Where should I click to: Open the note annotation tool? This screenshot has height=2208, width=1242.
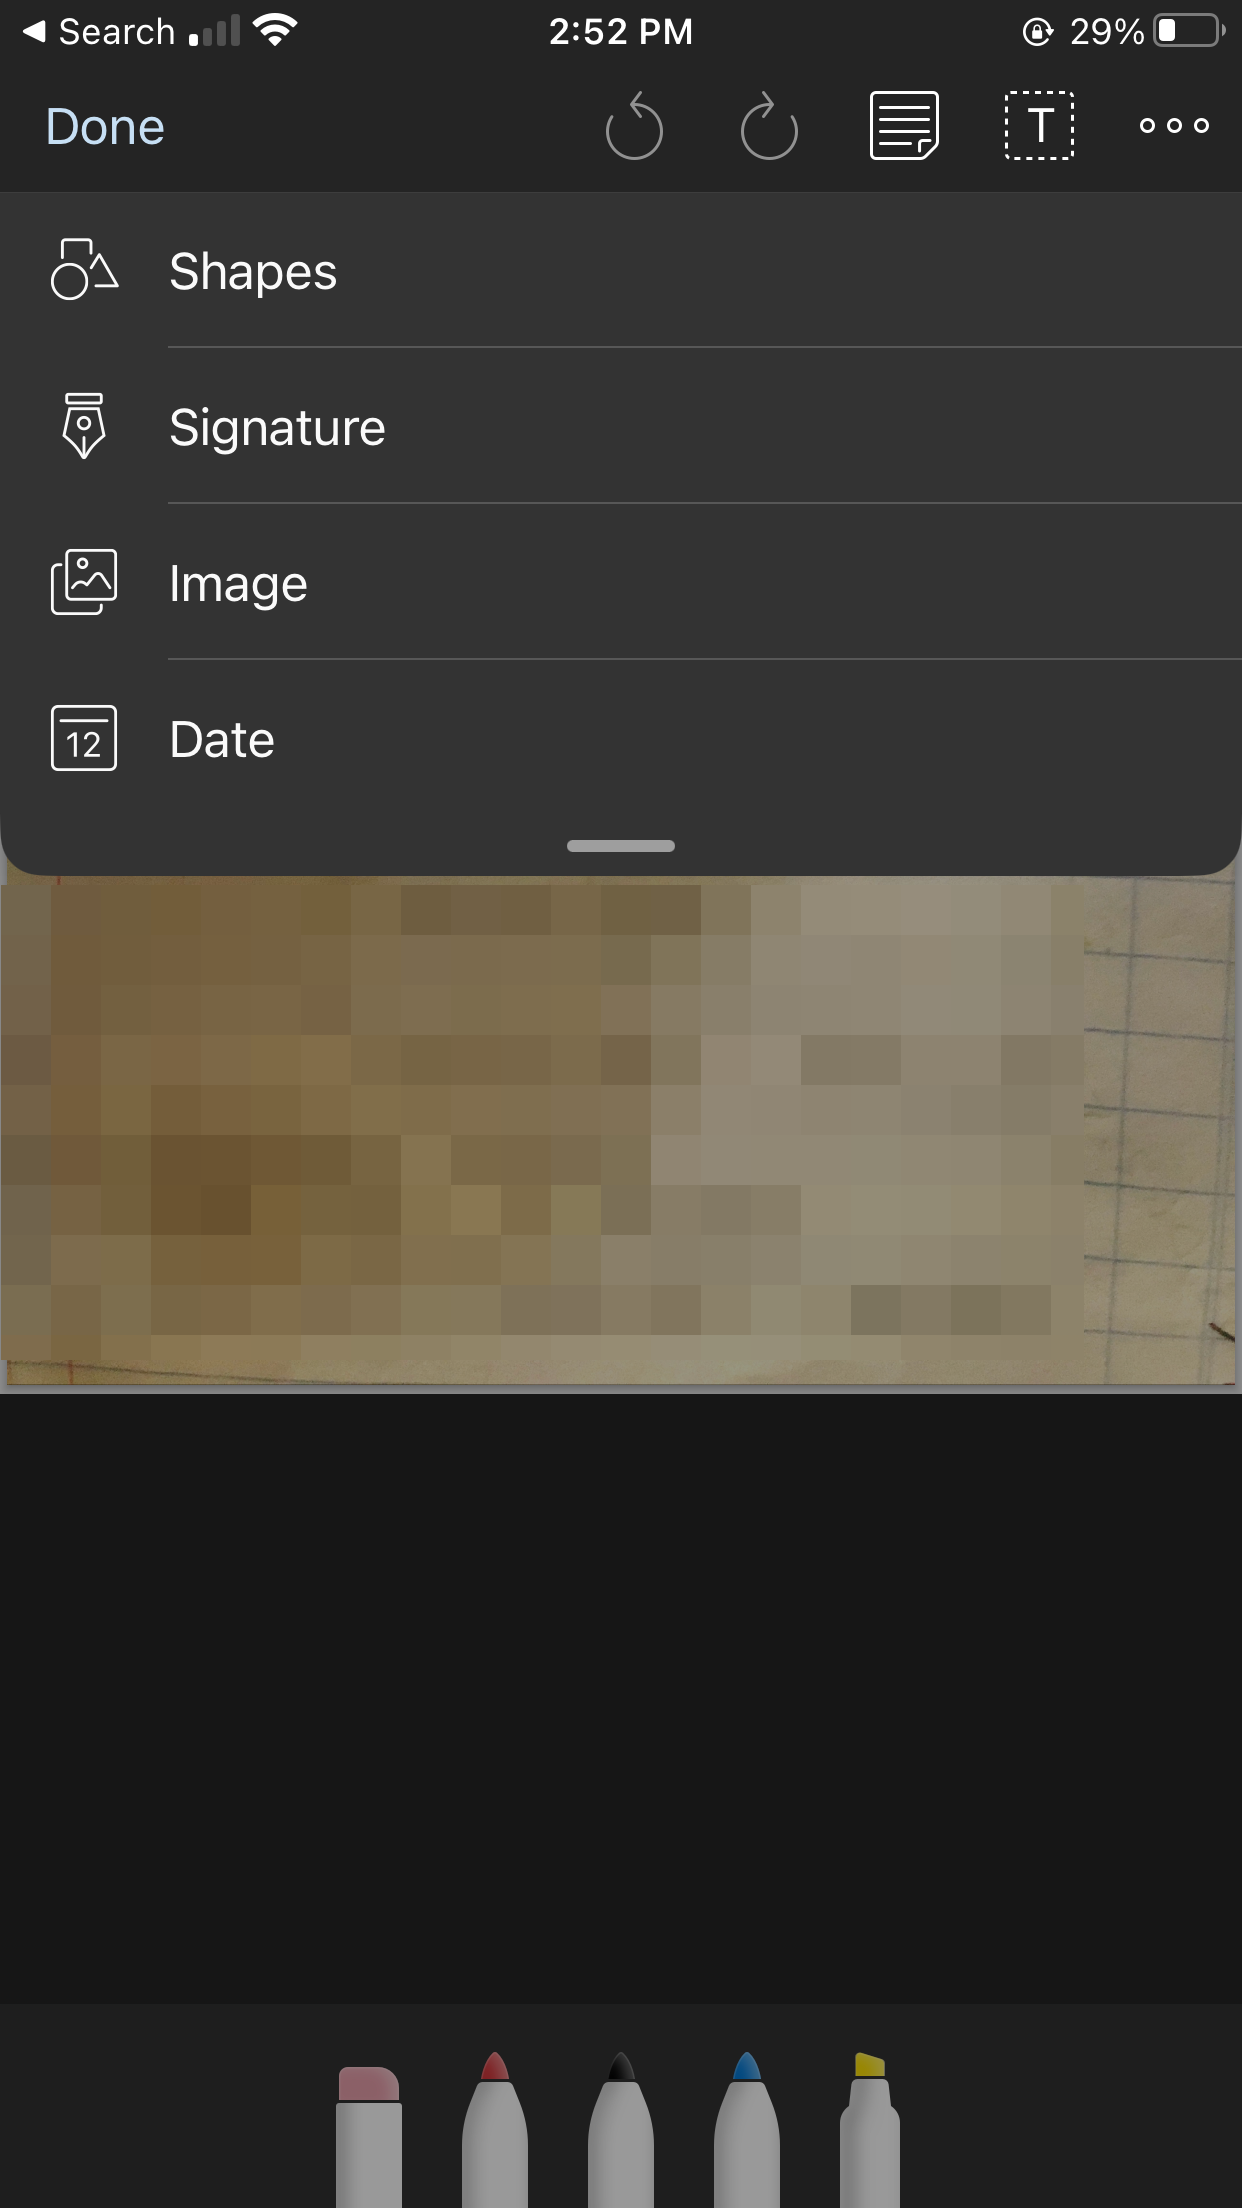[904, 126]
